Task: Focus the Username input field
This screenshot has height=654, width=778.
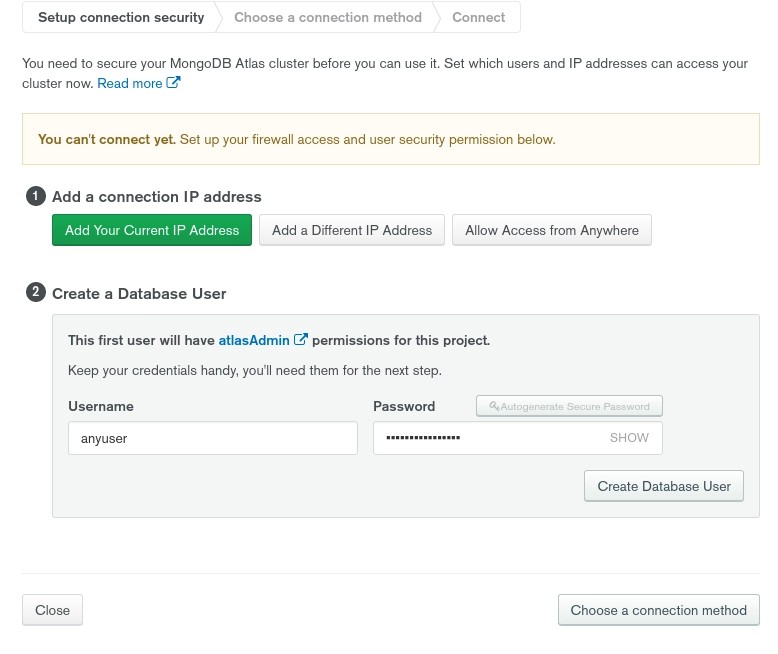Action: click(x=213, y=438)
